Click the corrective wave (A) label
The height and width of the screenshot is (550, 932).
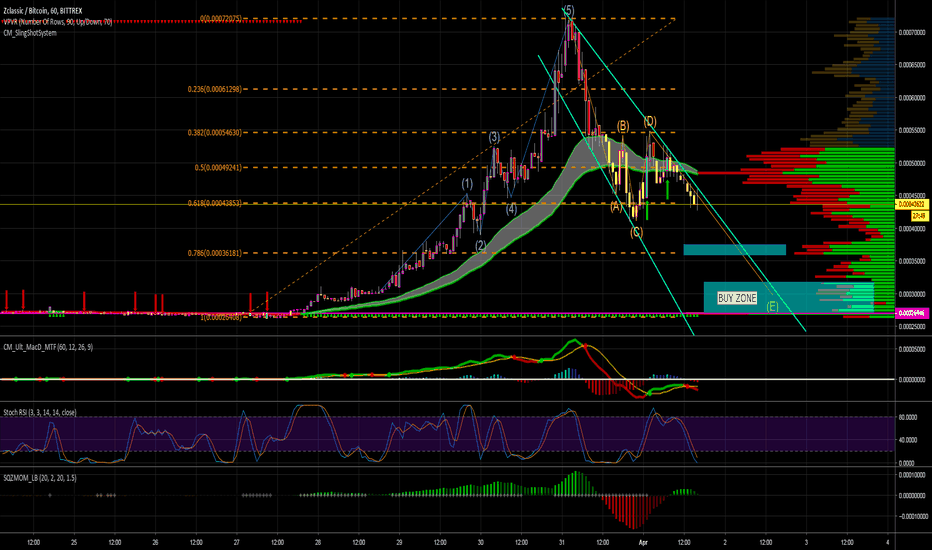[616, 206]
